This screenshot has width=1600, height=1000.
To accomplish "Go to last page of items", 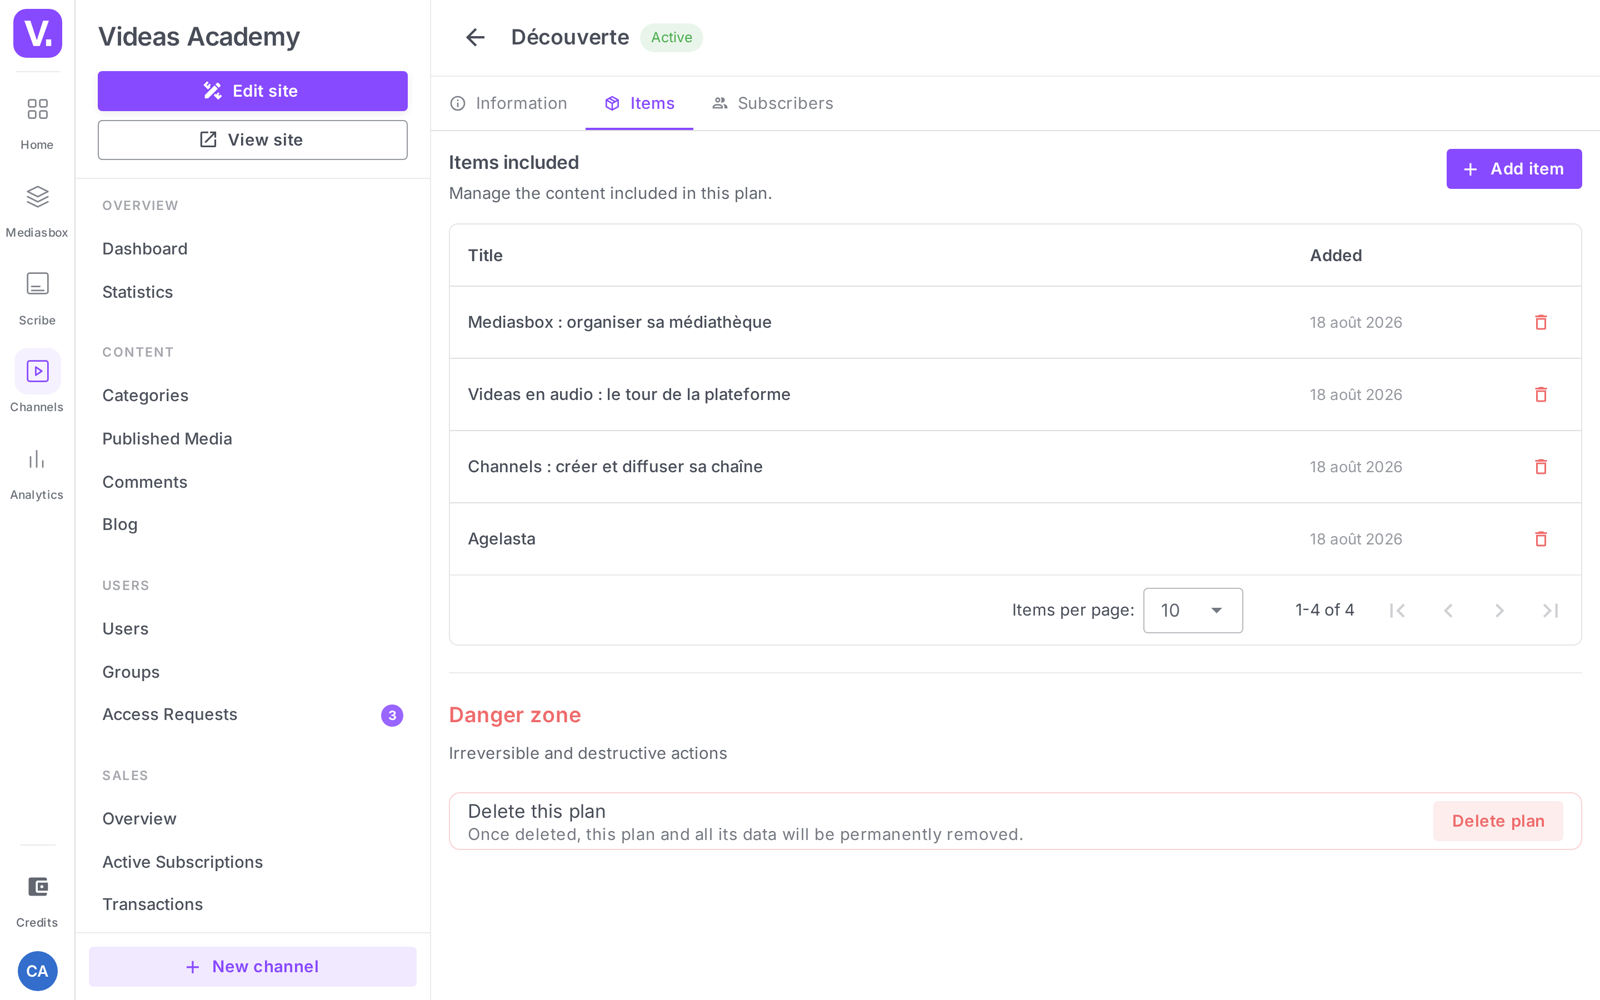I will pos(1550,610).
